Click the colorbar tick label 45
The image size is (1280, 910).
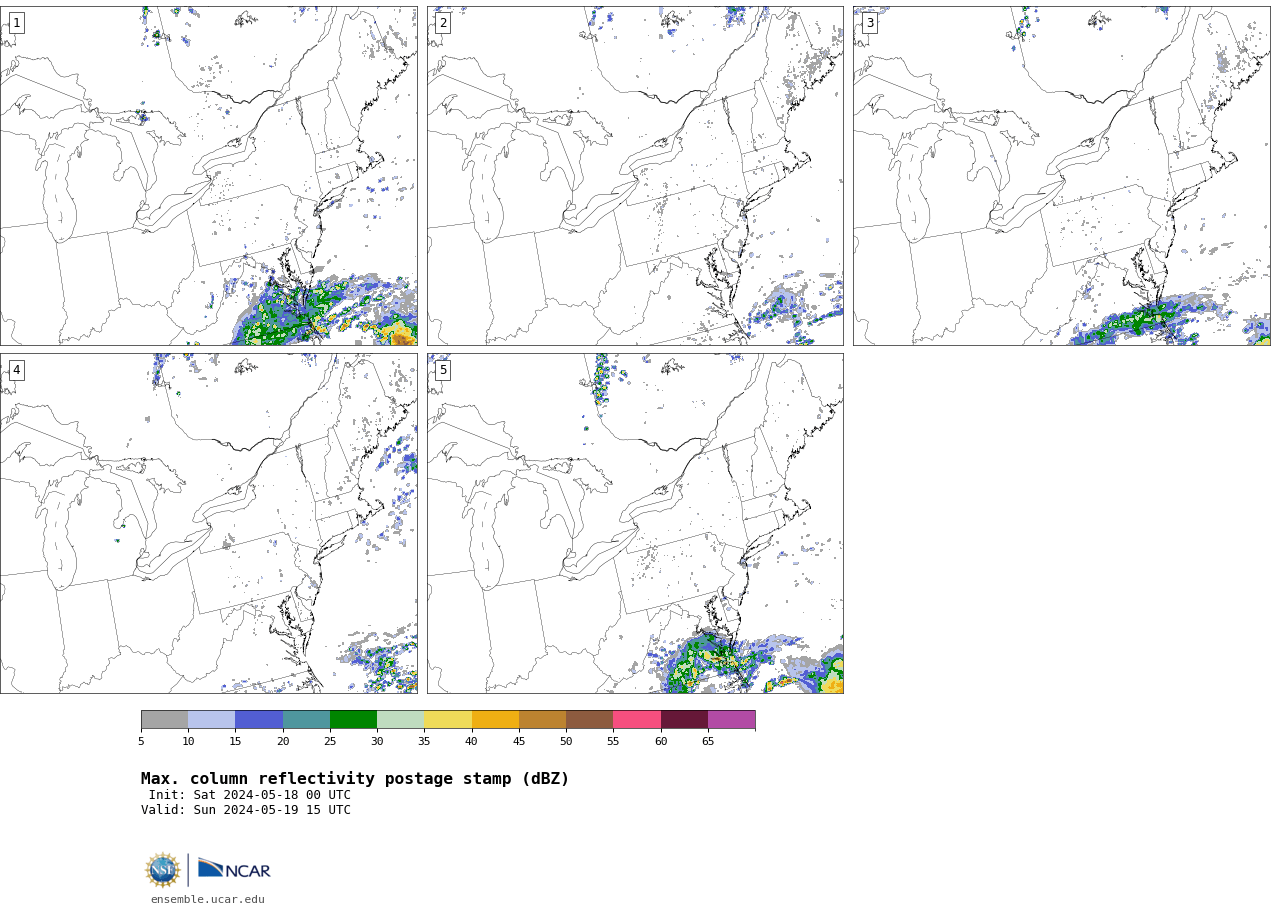pyautogui.click(x=519, y=741)
